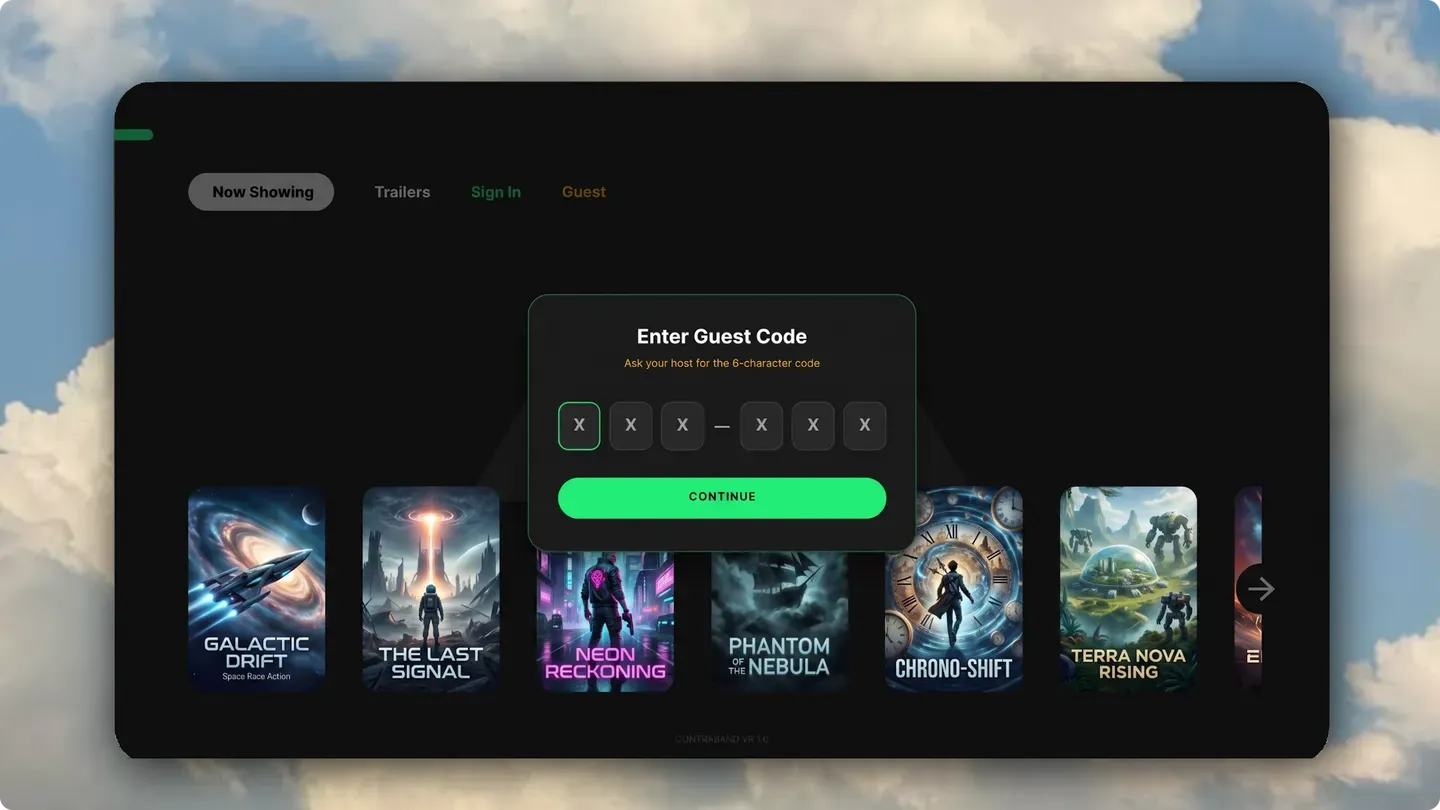
Task: Select Phantom of the Nebula poster
Action: pyautogui.click(x=780, y=621)
